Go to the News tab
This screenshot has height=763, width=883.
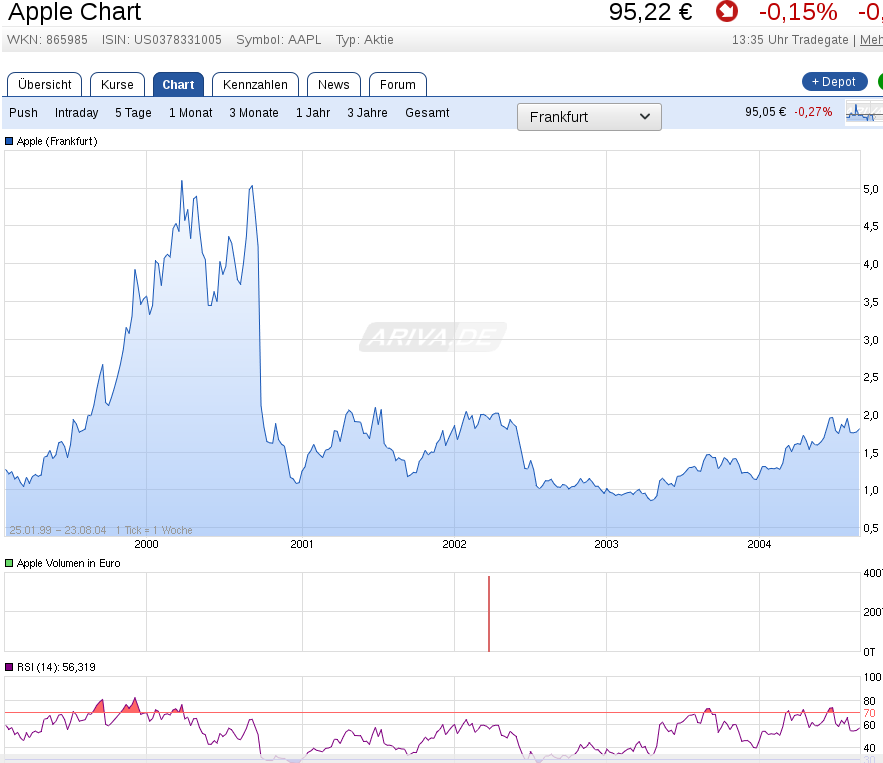334,85
